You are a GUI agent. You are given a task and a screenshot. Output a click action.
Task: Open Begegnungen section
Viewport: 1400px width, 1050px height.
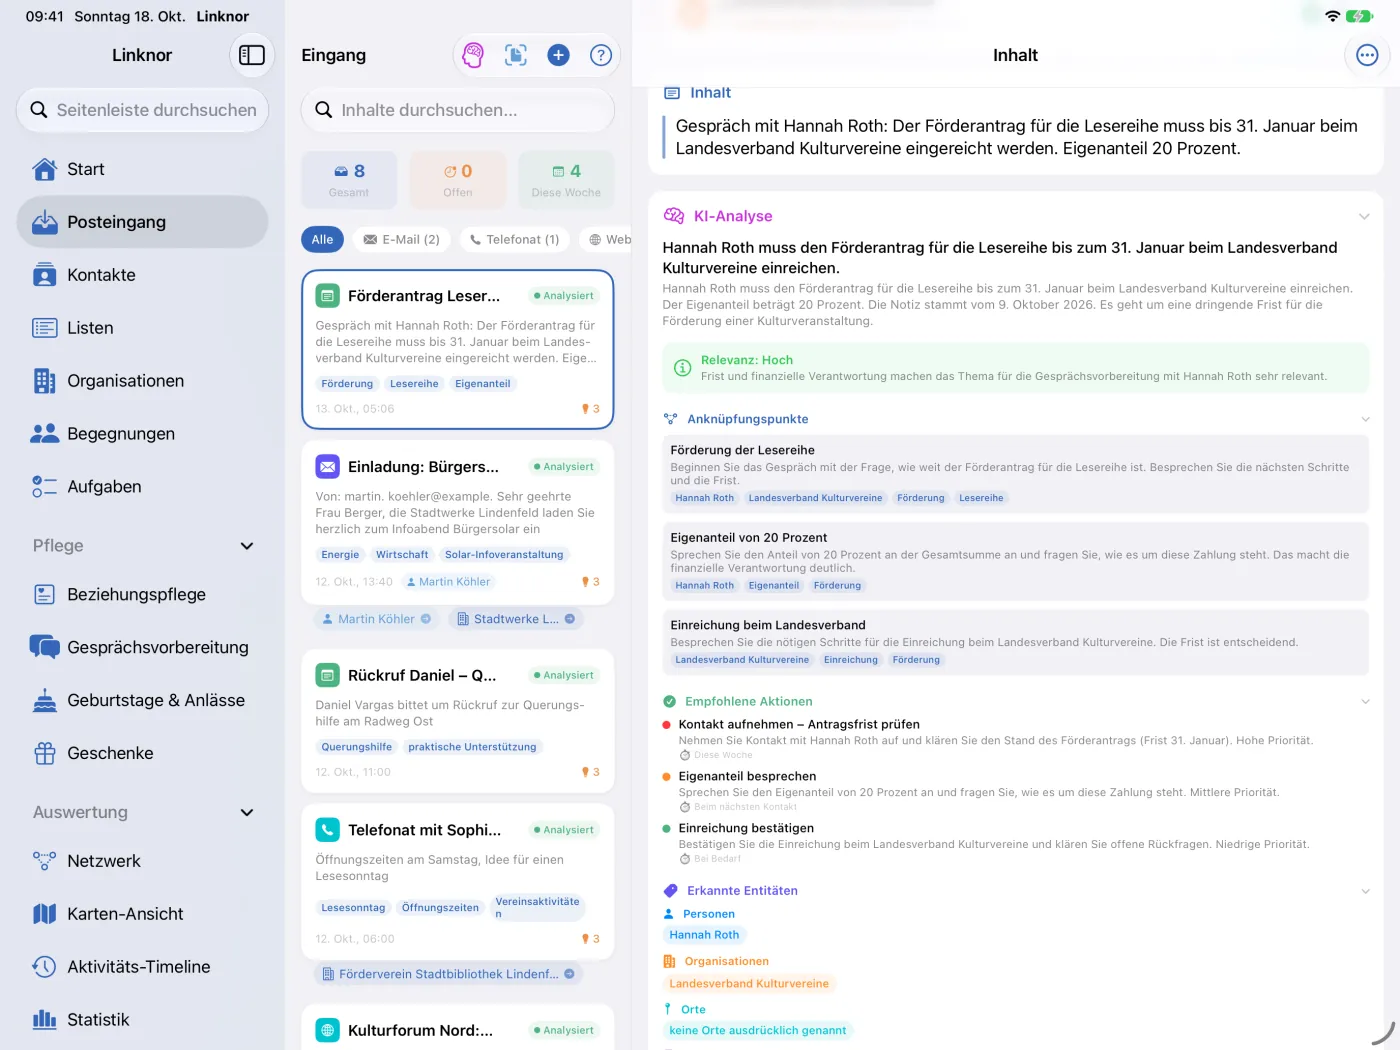point(142,434)
